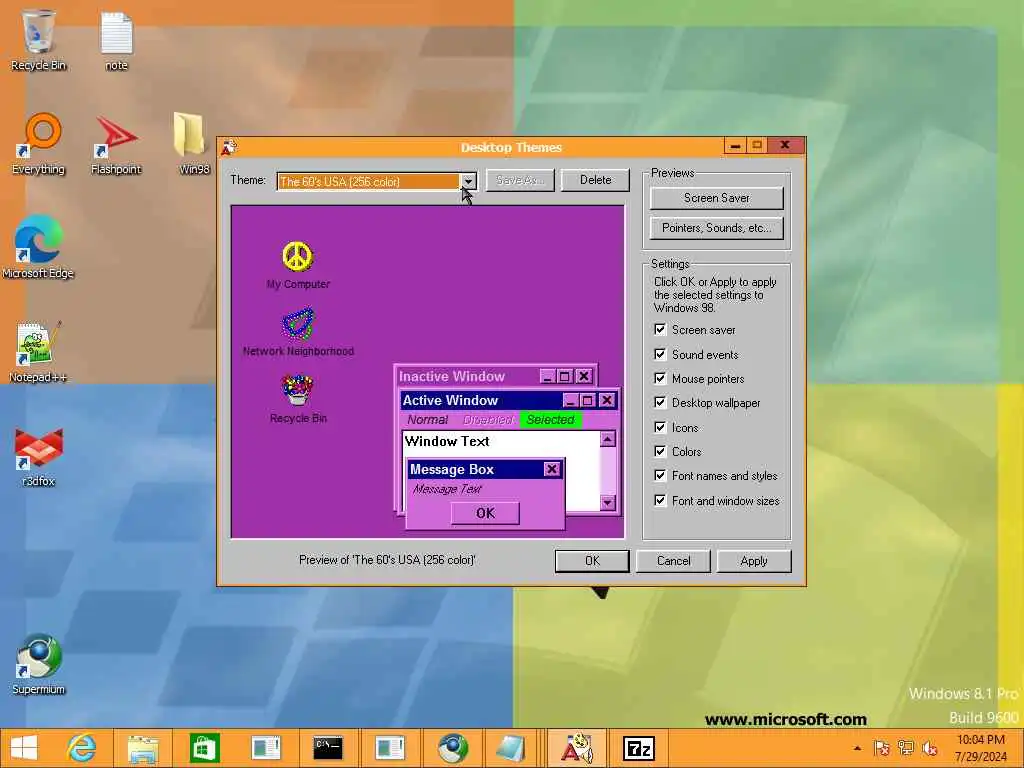Open the Windows Store taskbar icon
This screenshot has width=1024, height=768.
click(x=204, y=748)
